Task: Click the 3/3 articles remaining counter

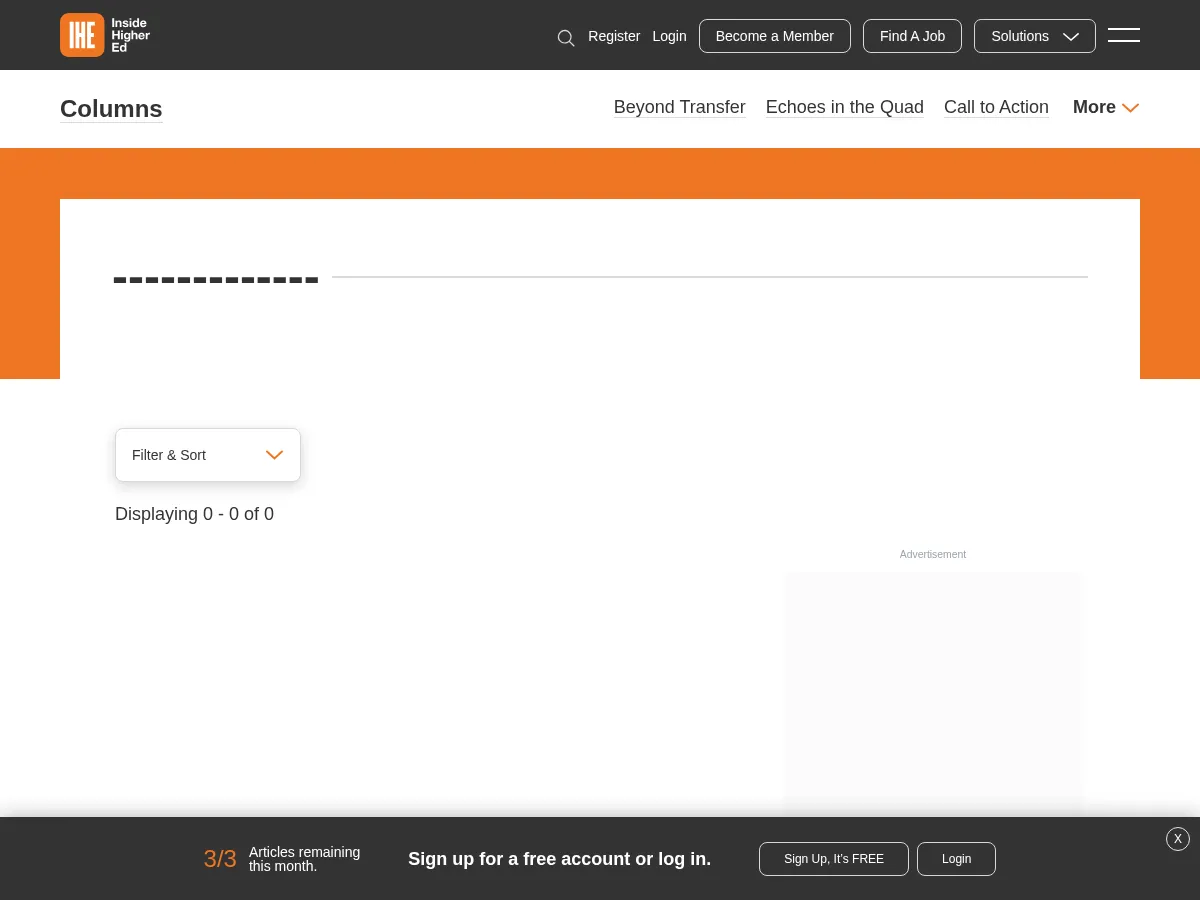Action: coord(219,859)
